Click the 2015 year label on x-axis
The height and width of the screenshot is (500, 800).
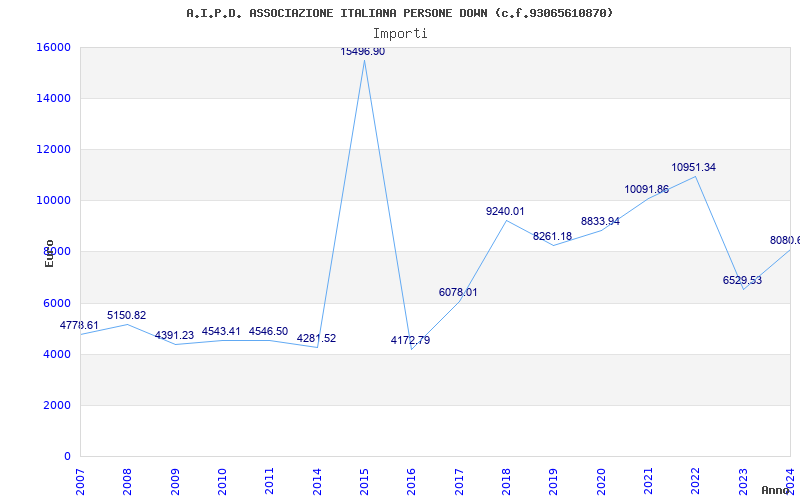[365, 480]
